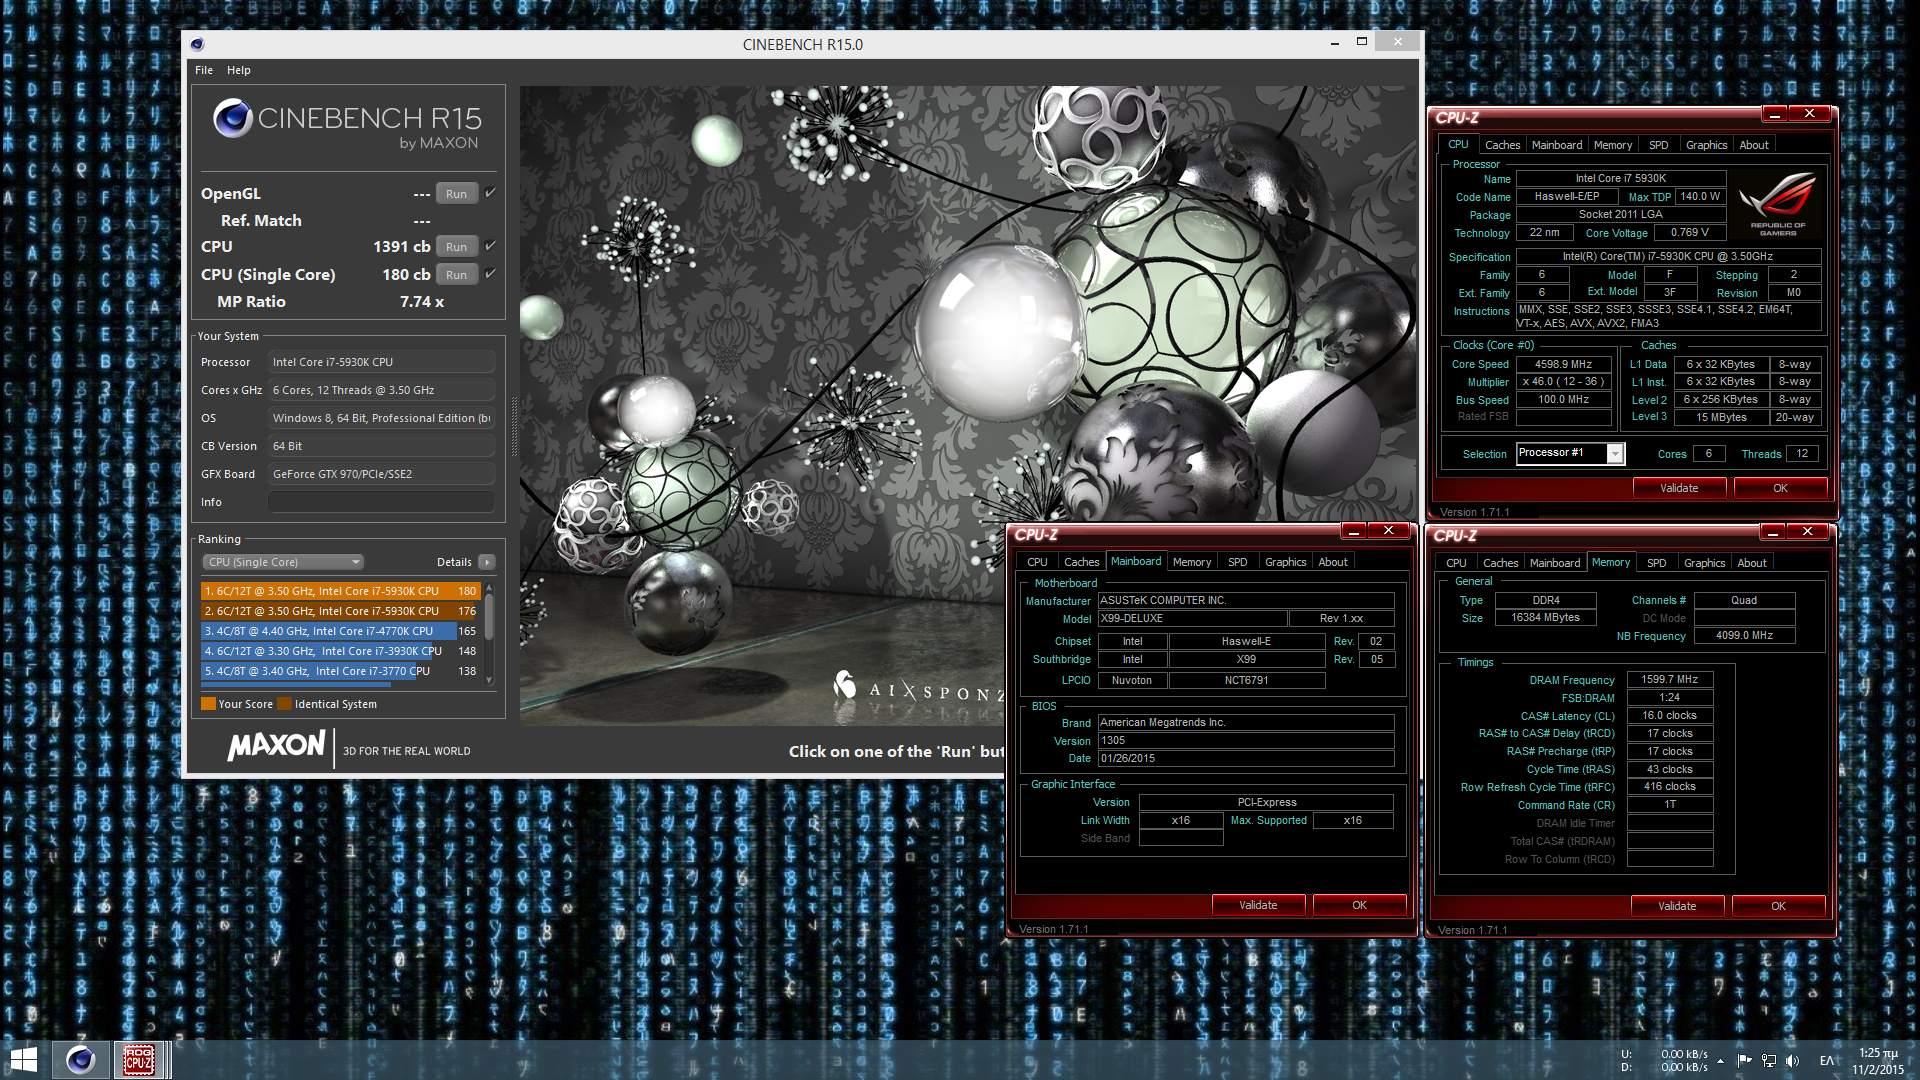Open About tab in top CPU-Z window

[1754, 145]
